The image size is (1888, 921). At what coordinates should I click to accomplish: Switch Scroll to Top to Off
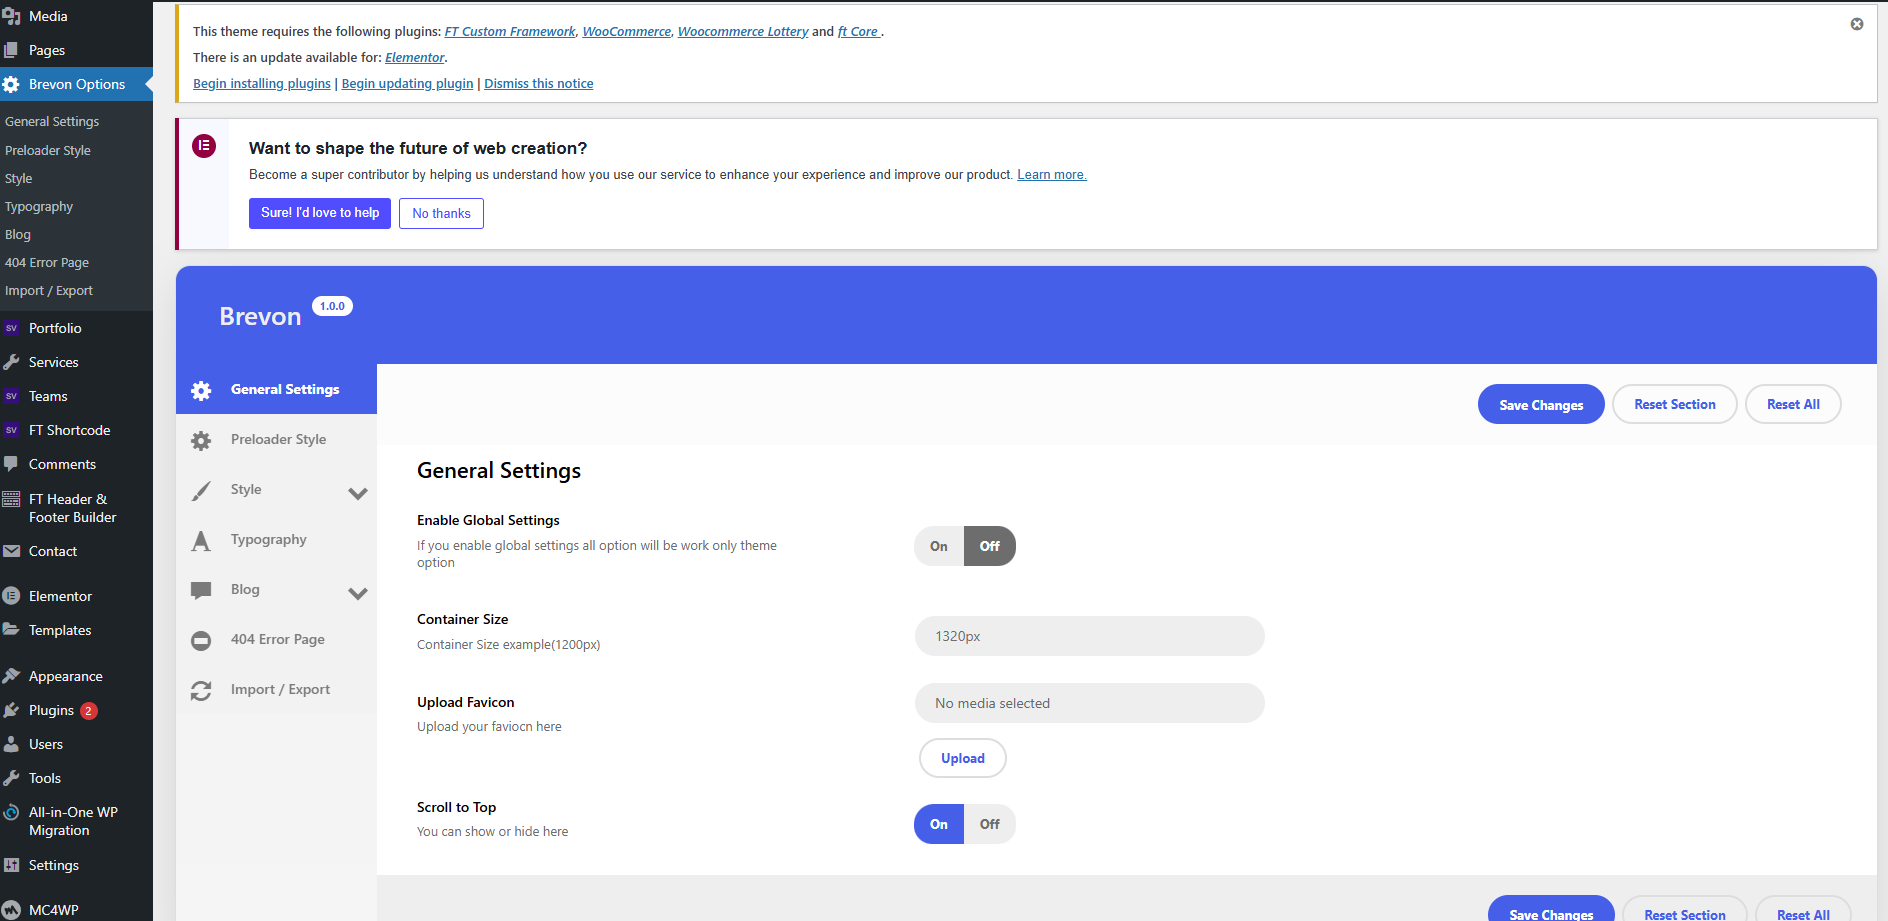click(x=989, y=824)
